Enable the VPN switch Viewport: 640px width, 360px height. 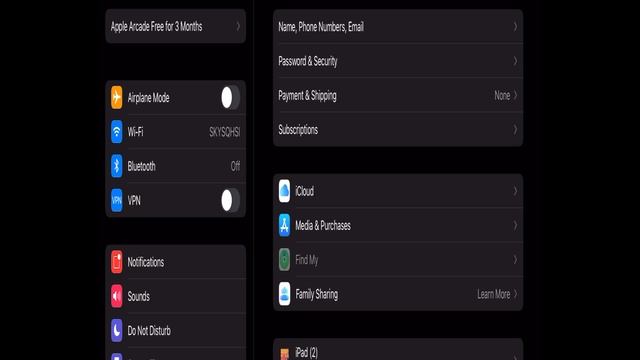pyautogui.click(x=230, y=200)
